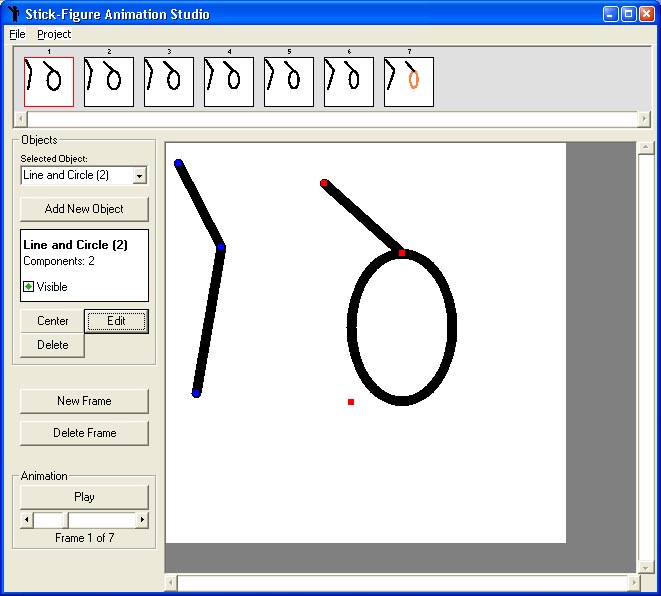Screen dimensions: 661x596
Task: Click the Add New Object button
Action: coord(84,209)
